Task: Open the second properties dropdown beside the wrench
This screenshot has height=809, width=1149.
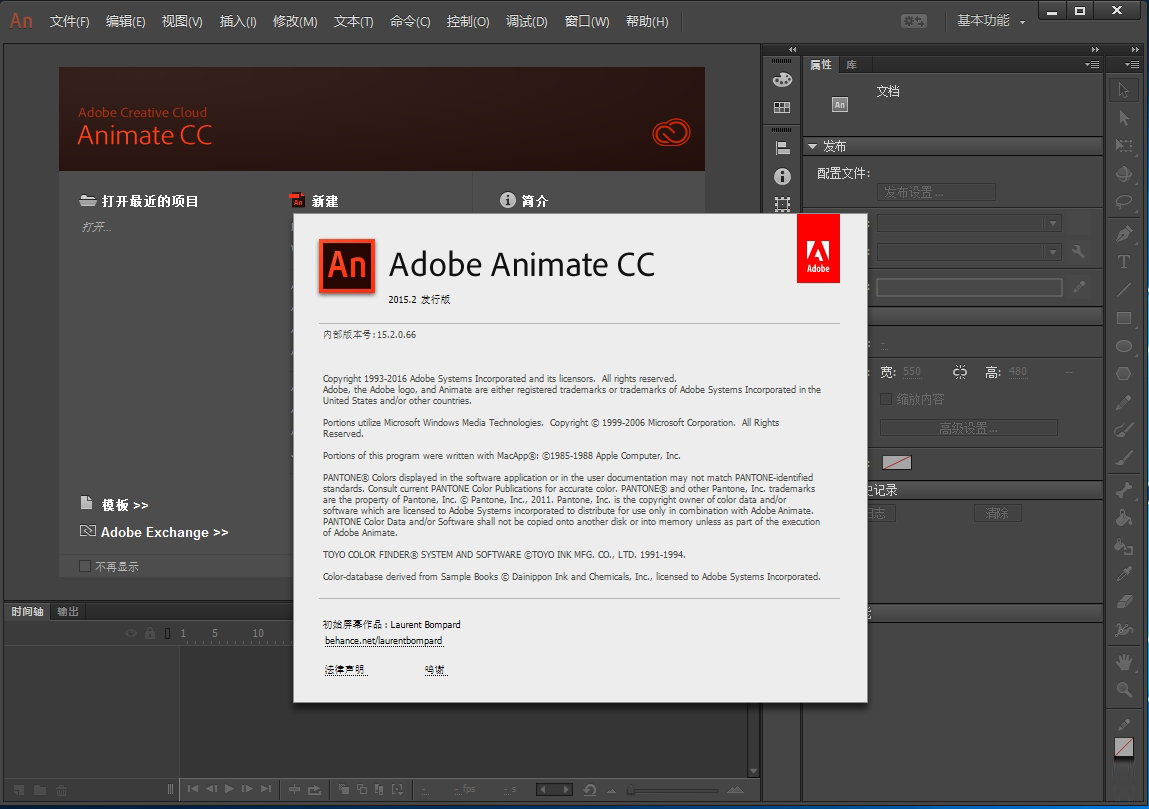Action: 1052,252
